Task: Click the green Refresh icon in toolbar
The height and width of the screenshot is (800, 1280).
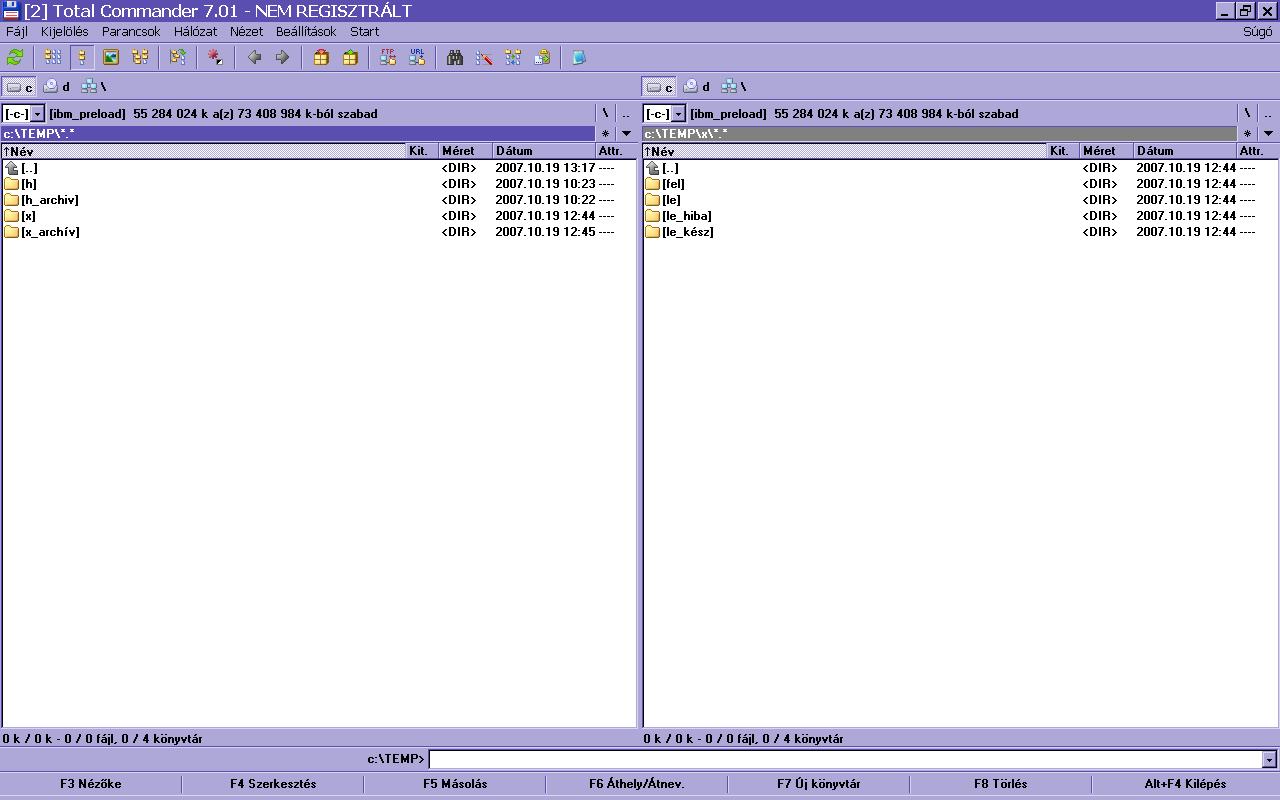Action: coord(15,58)
